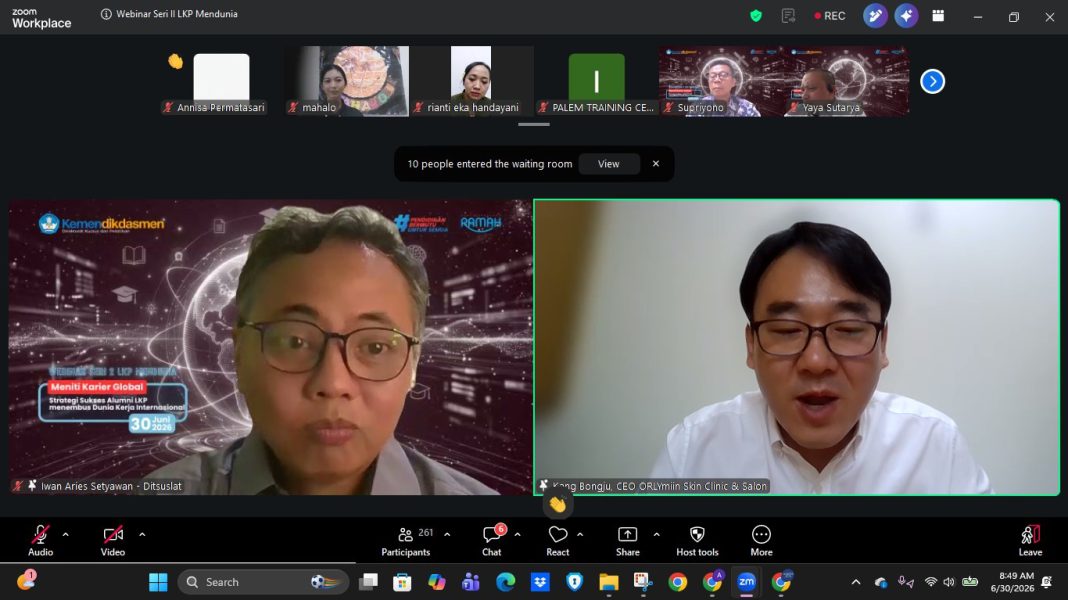Open clock and calendar 8:49 AM

[1012, 582]
